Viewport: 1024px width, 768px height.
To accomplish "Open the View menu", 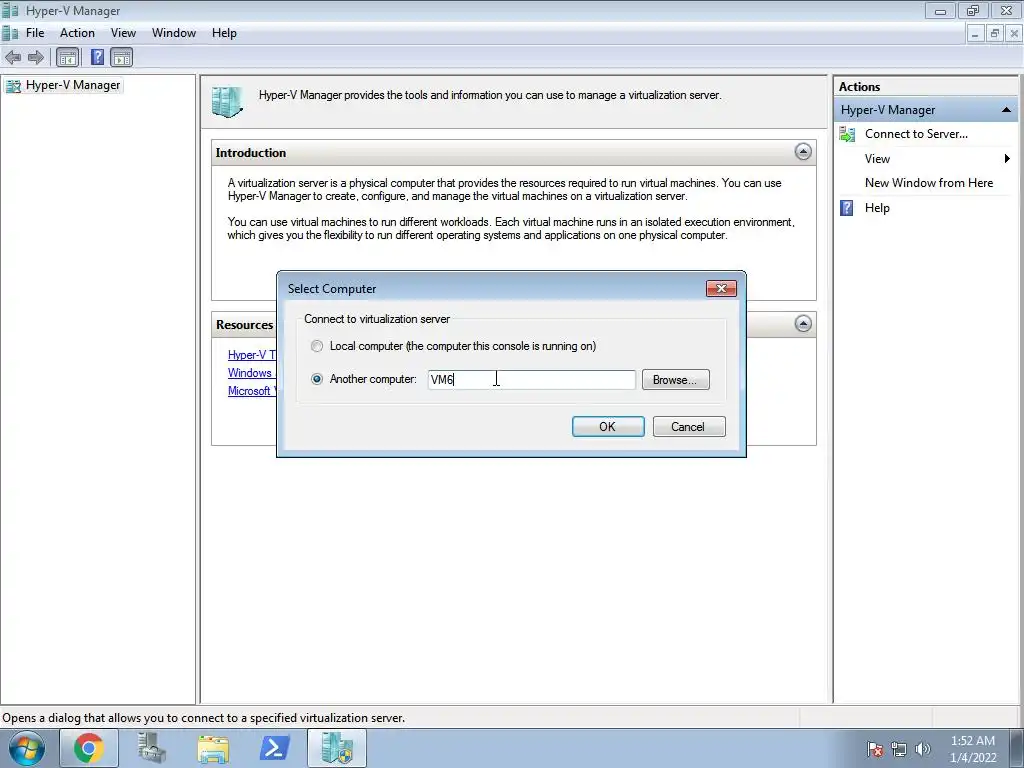I will pyautogui.click(x=123, y=33).
